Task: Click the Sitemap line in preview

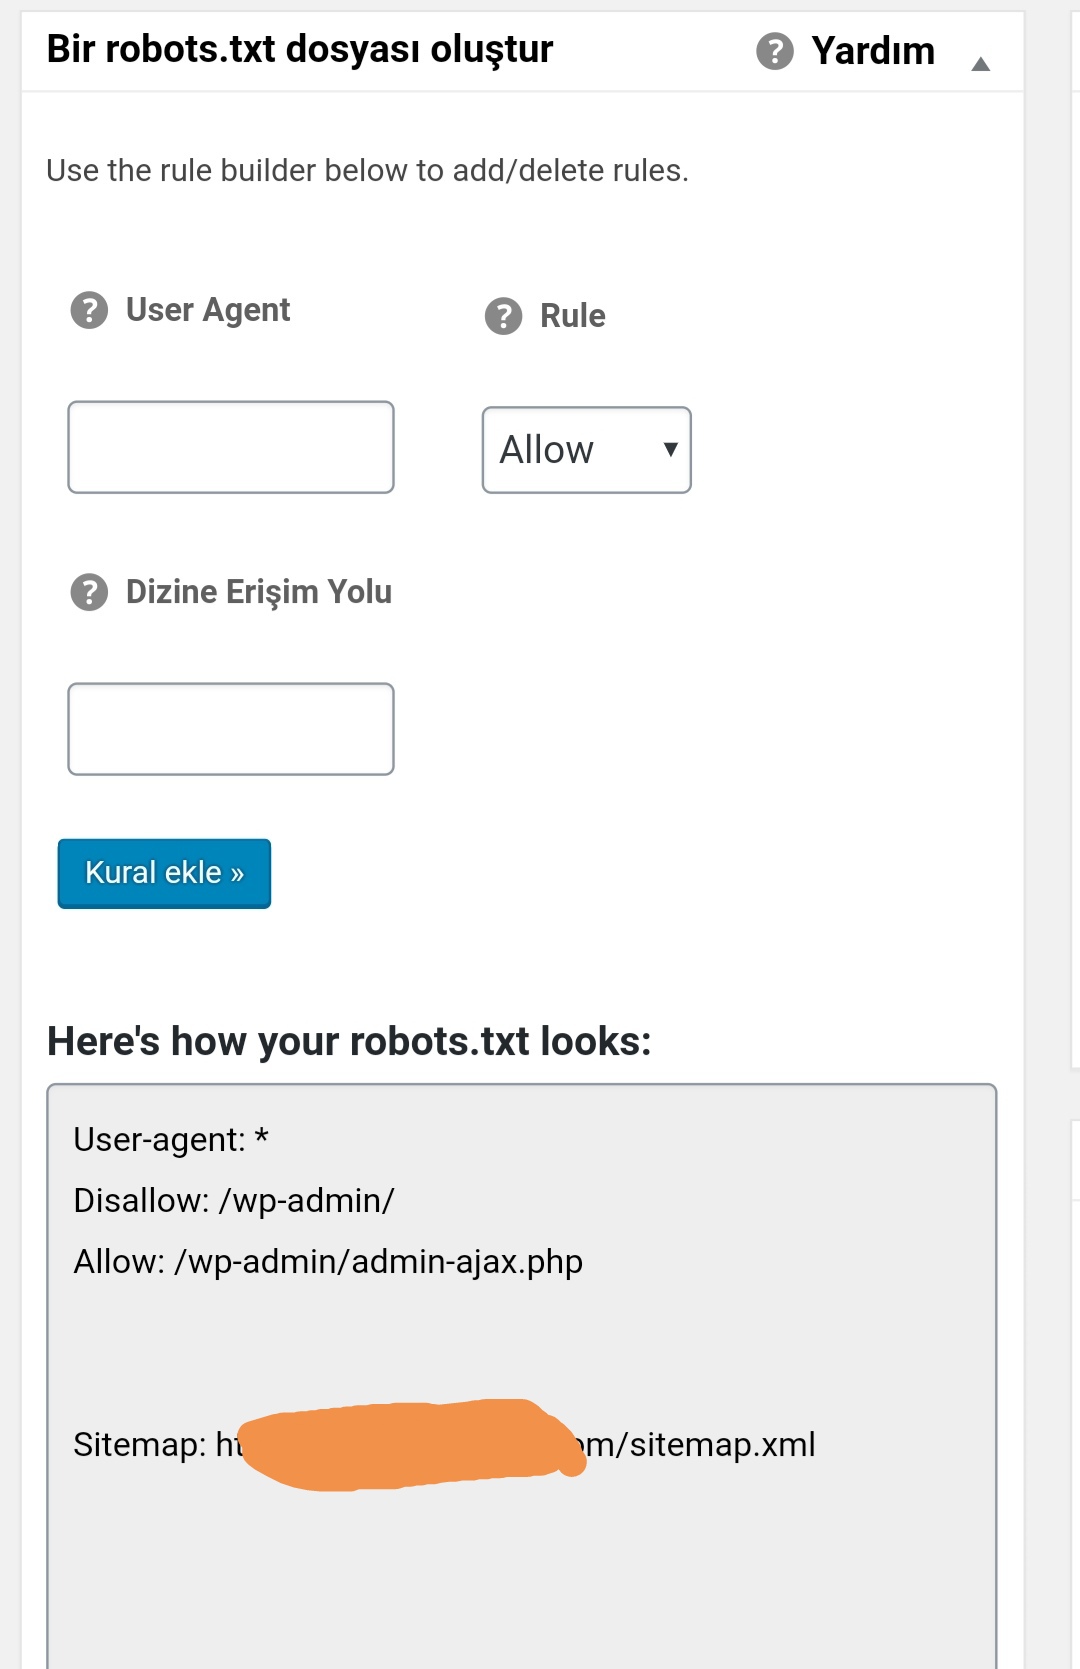Action: [x=444, y=1444]
